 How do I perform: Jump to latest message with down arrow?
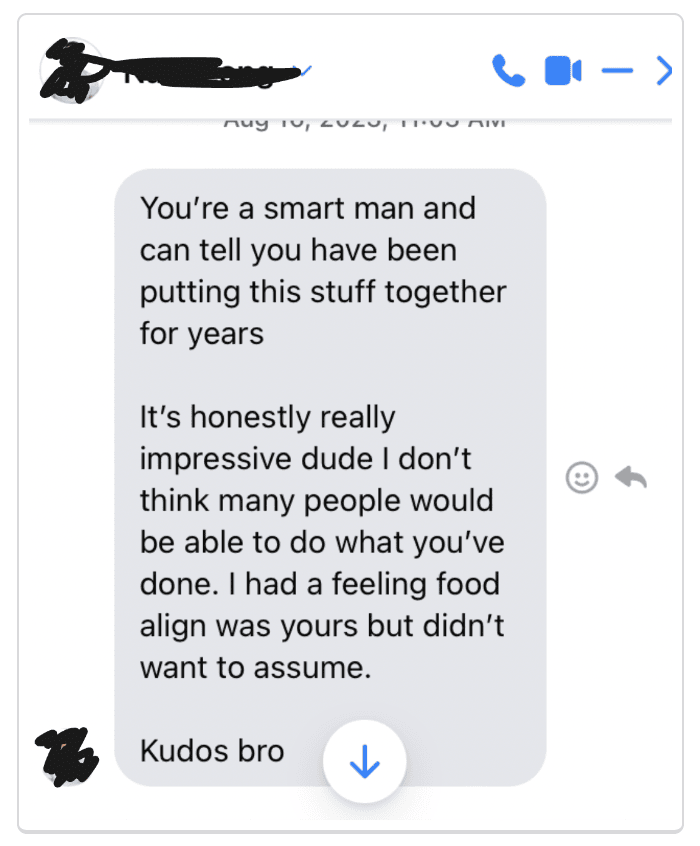365,761
